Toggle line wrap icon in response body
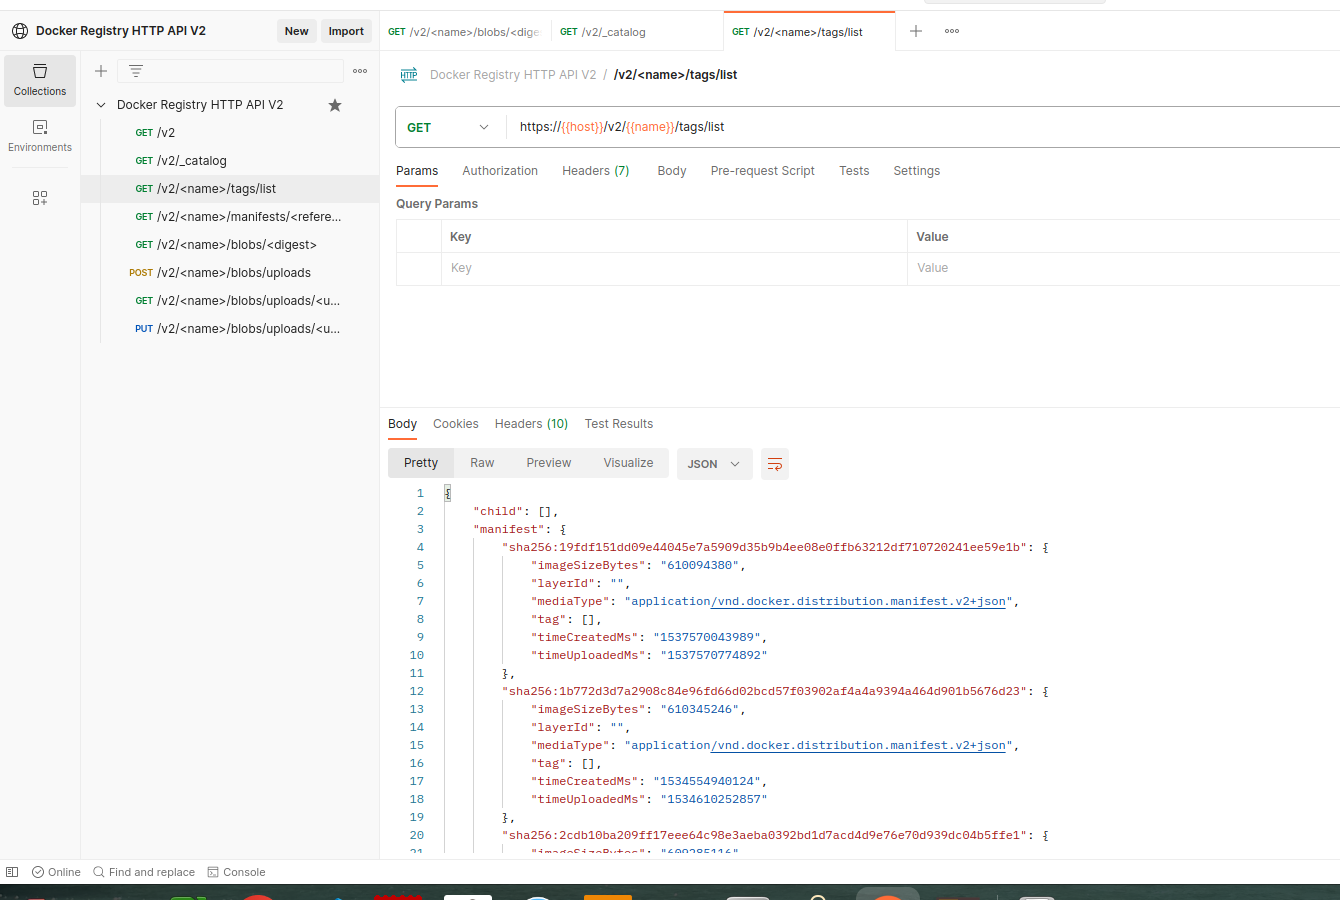1340x900 pixels. pos(774,464)
